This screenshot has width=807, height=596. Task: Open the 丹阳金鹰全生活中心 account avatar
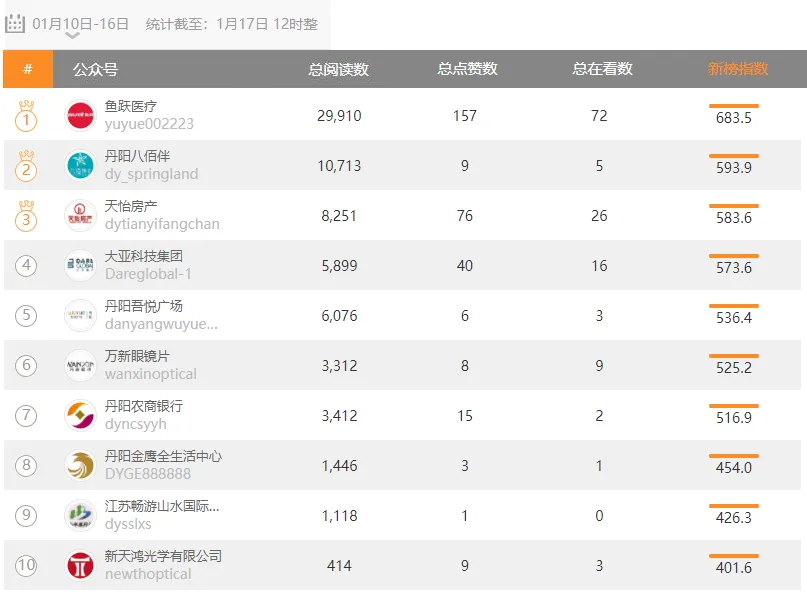(x=80, y=465)
